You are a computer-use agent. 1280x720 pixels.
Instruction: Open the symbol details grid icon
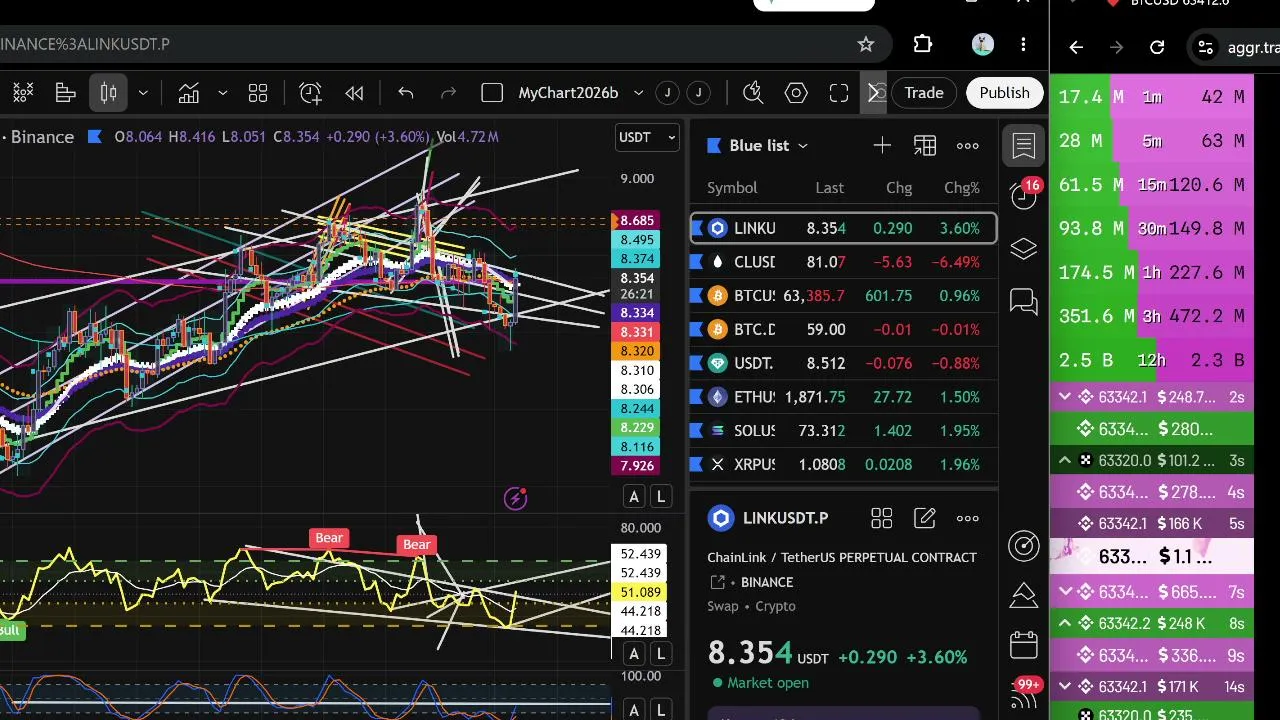click(881, 518)
